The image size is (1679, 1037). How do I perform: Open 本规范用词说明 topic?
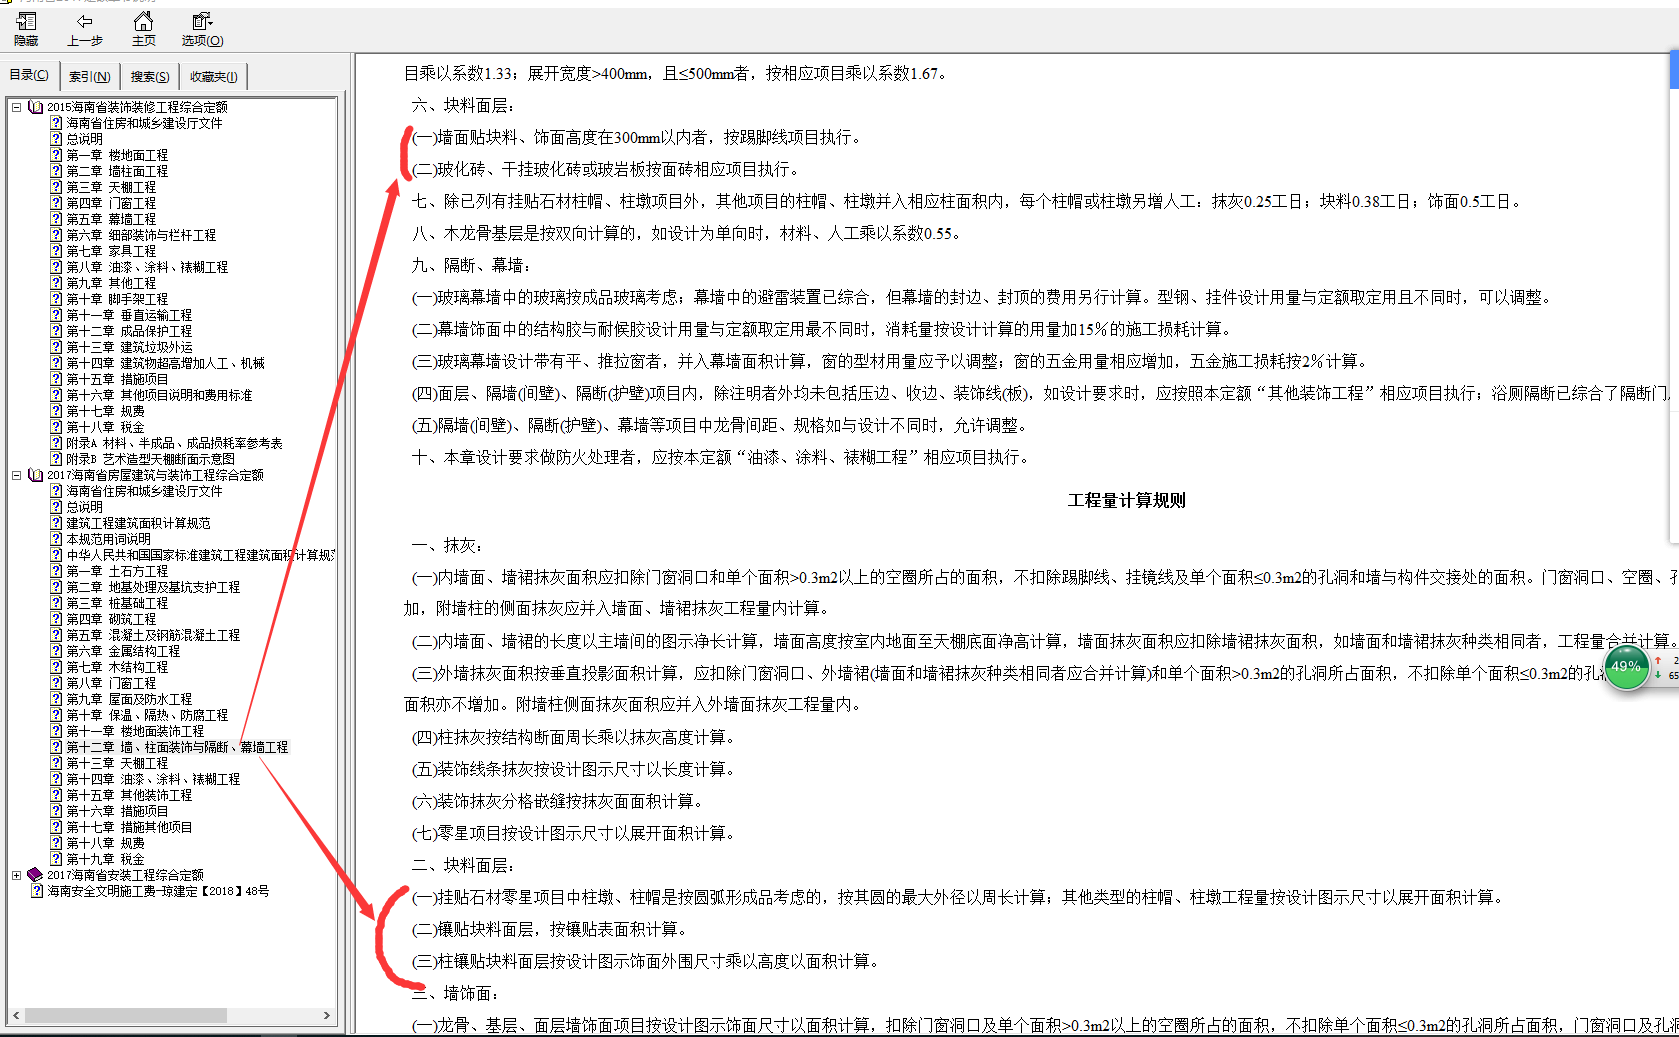(x=108, y=539)
